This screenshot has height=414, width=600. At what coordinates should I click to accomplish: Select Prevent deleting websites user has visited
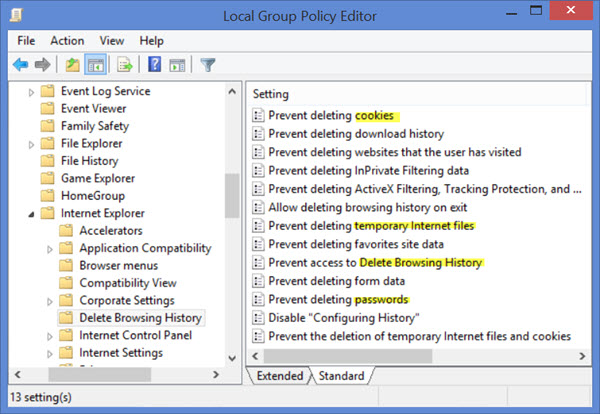pos(395,152)
